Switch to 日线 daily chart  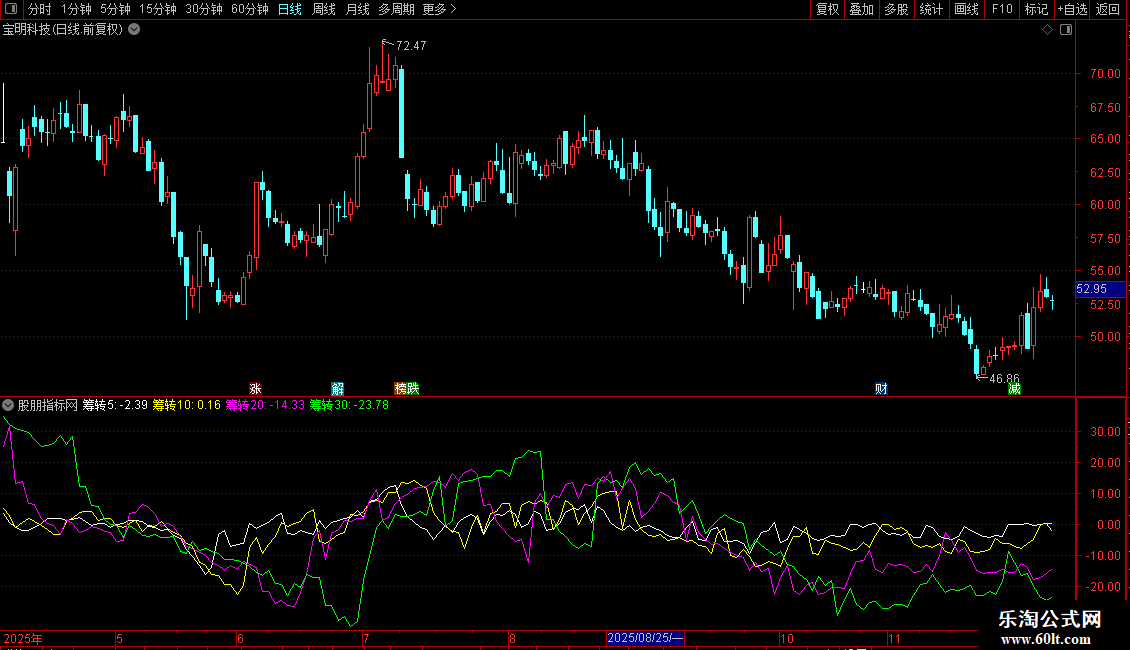coord(290,9)
